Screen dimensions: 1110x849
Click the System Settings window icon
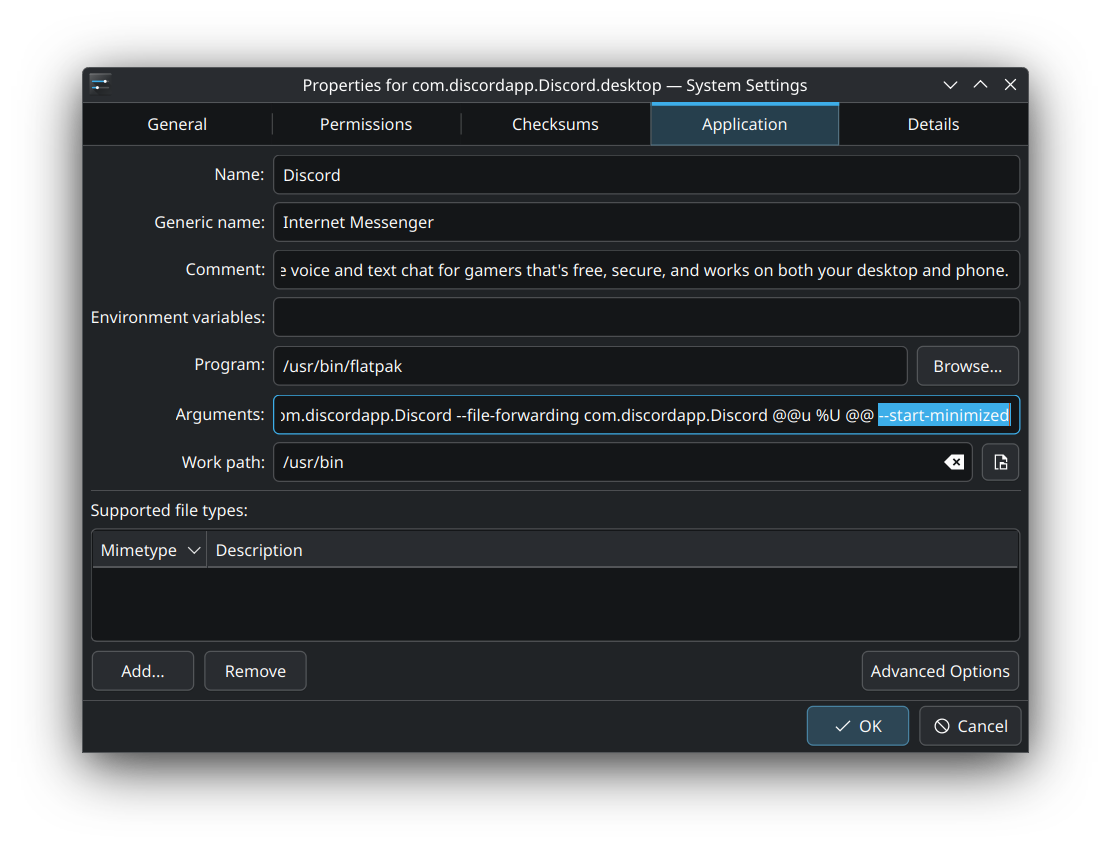pyautogui.click(x=100, y=84)
